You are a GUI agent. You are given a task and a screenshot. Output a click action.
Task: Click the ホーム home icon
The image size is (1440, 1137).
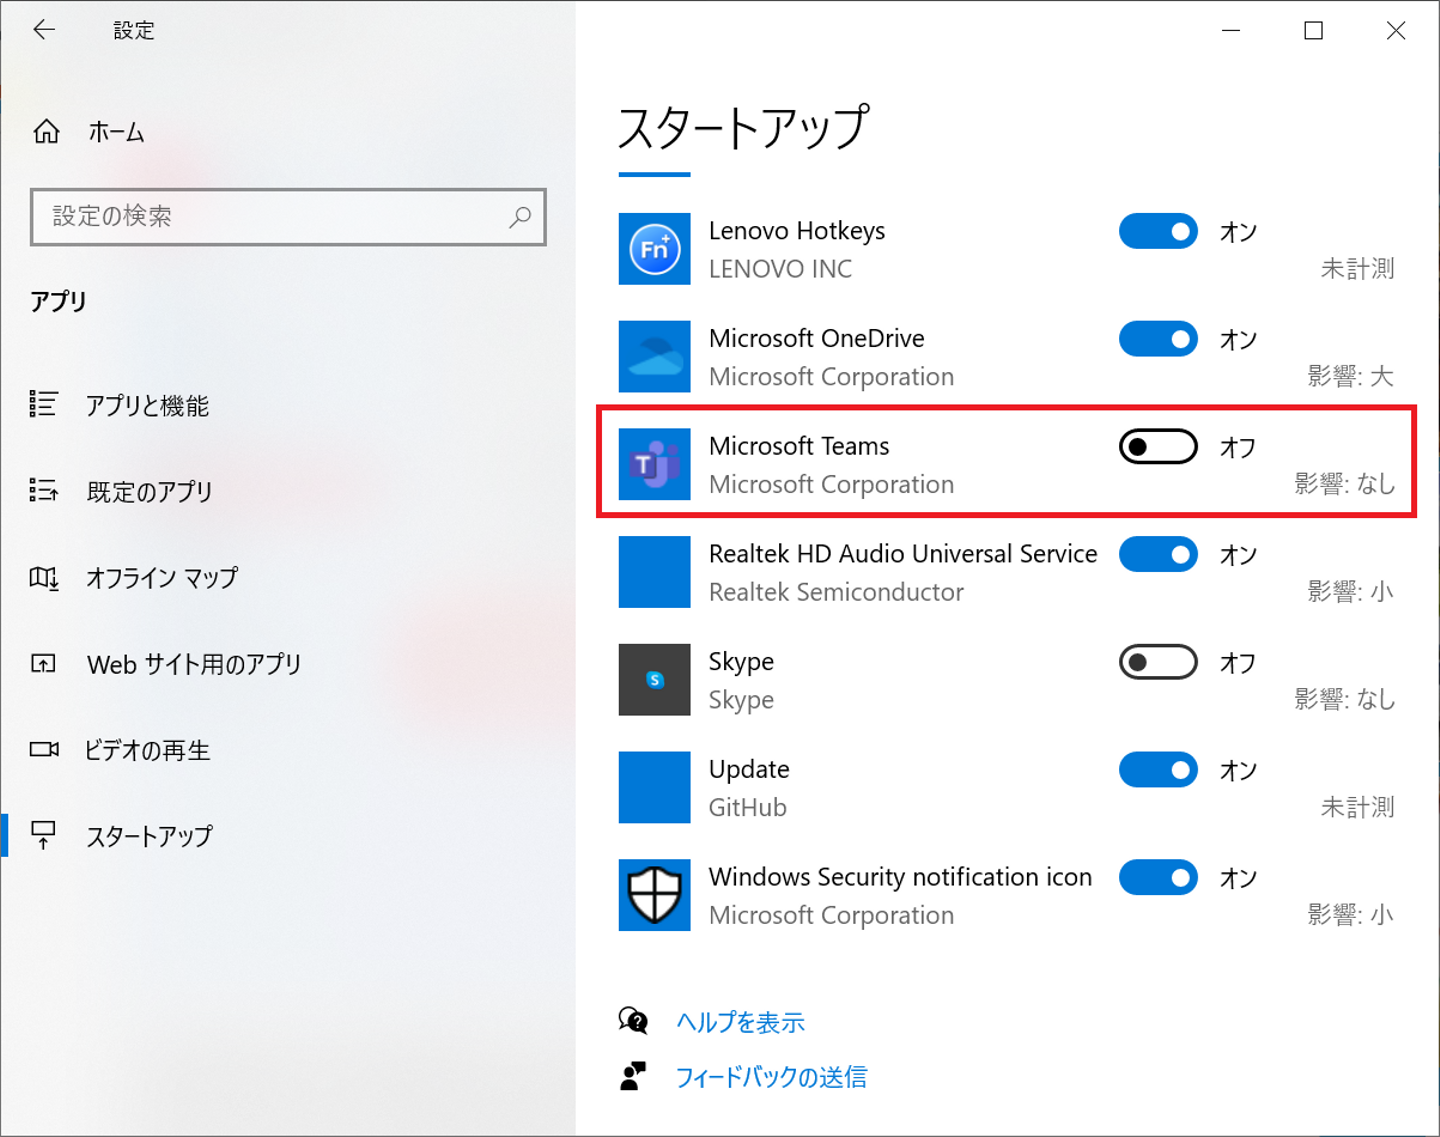46,131
